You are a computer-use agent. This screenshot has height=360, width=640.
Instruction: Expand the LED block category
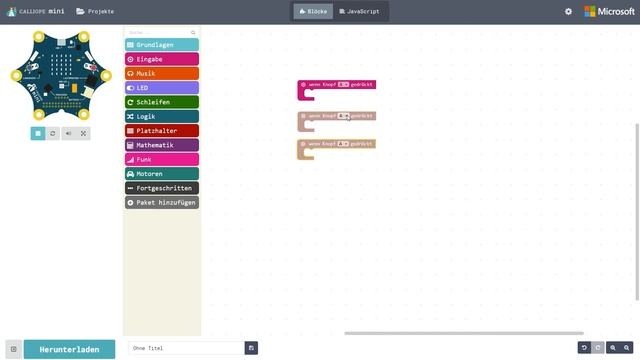(x=162, y=88)
